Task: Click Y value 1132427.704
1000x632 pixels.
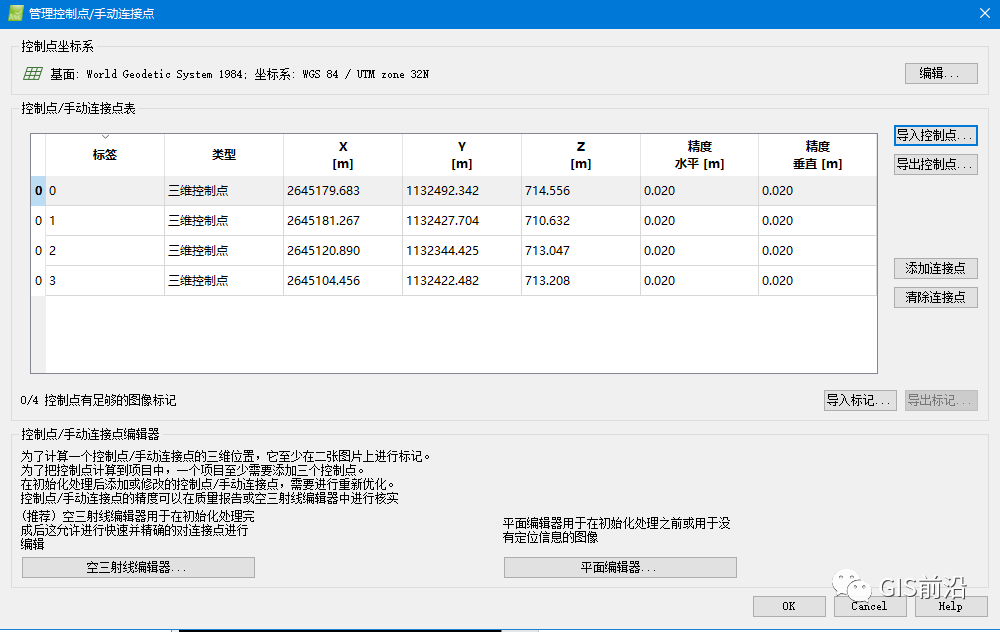Action: point(462,221)
